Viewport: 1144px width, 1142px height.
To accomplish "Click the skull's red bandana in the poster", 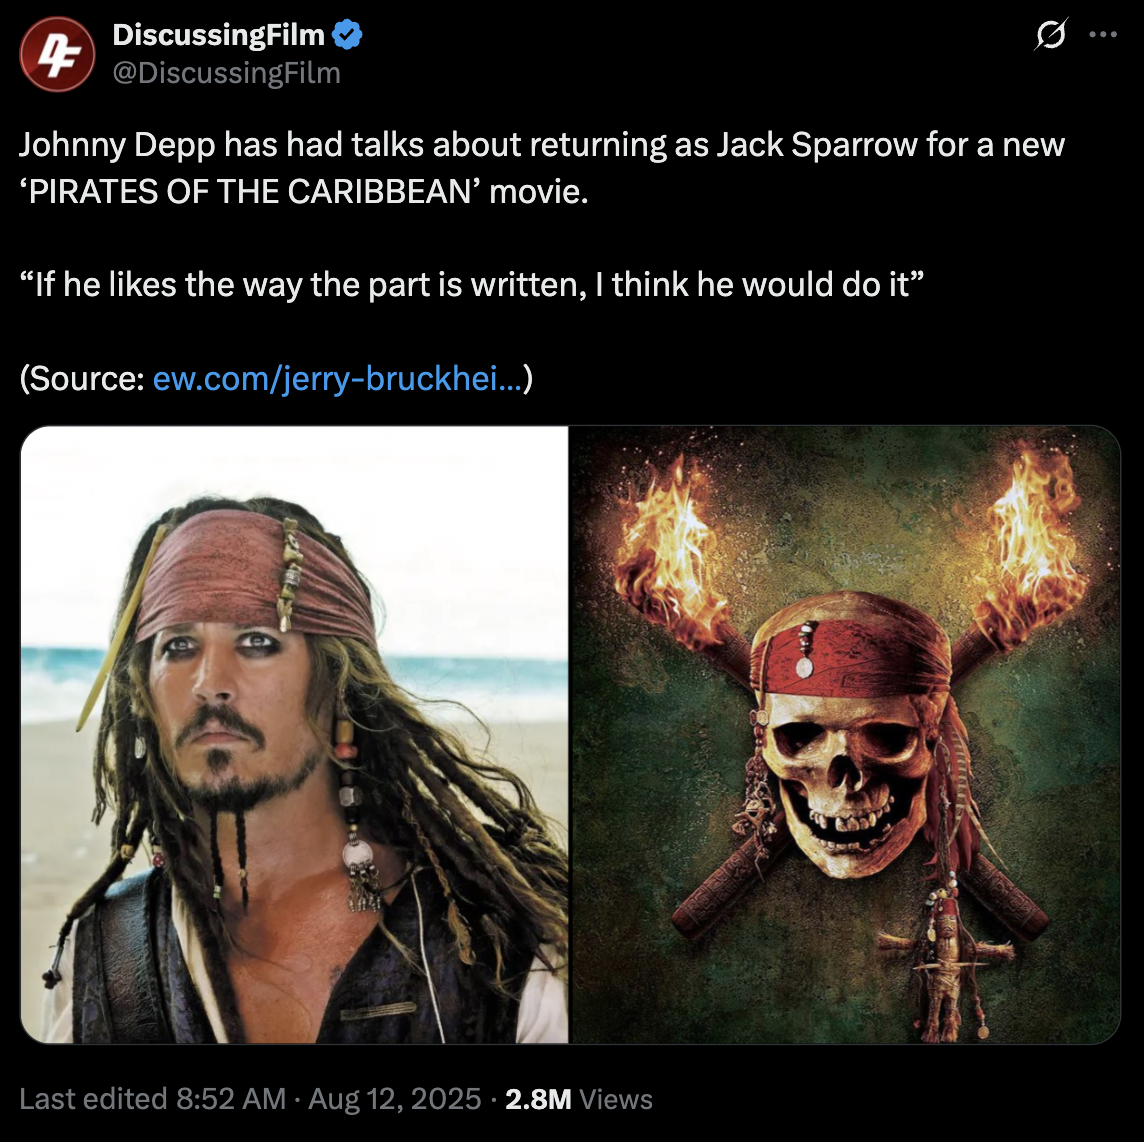I will click(x=851, y=649).
